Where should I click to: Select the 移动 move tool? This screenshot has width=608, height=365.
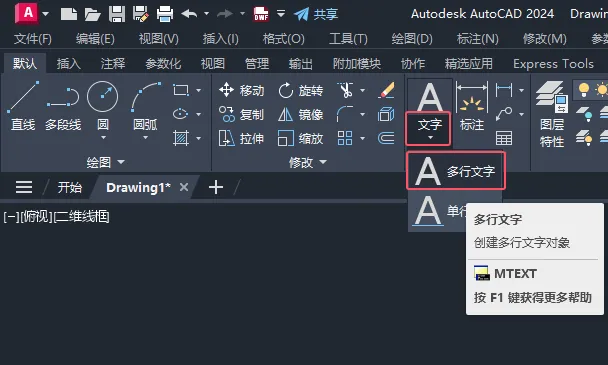click(x=241, y=90)
